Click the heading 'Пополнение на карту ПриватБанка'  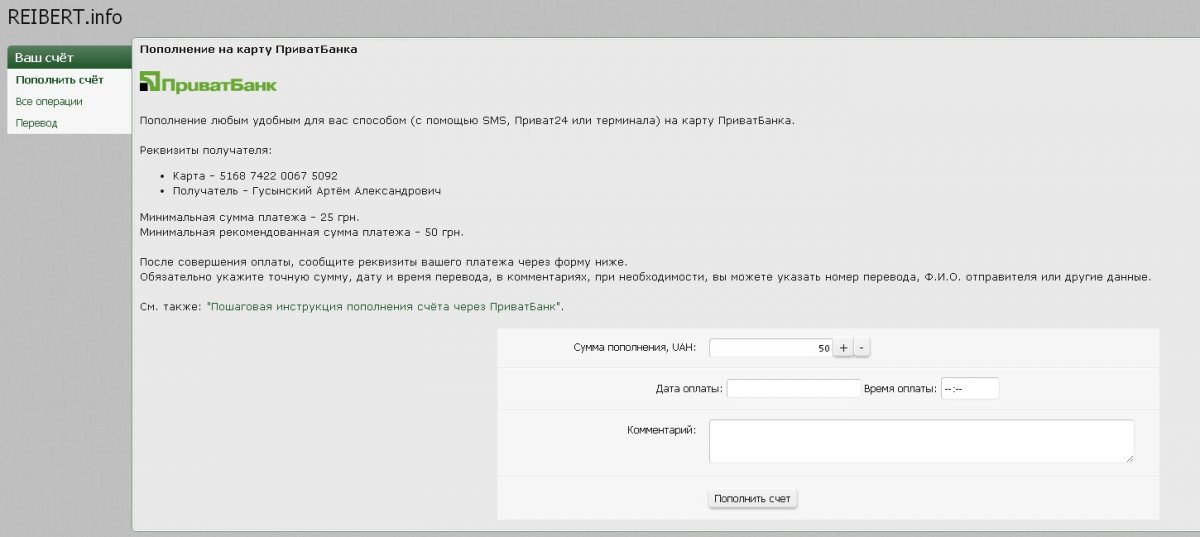[248, 49]
